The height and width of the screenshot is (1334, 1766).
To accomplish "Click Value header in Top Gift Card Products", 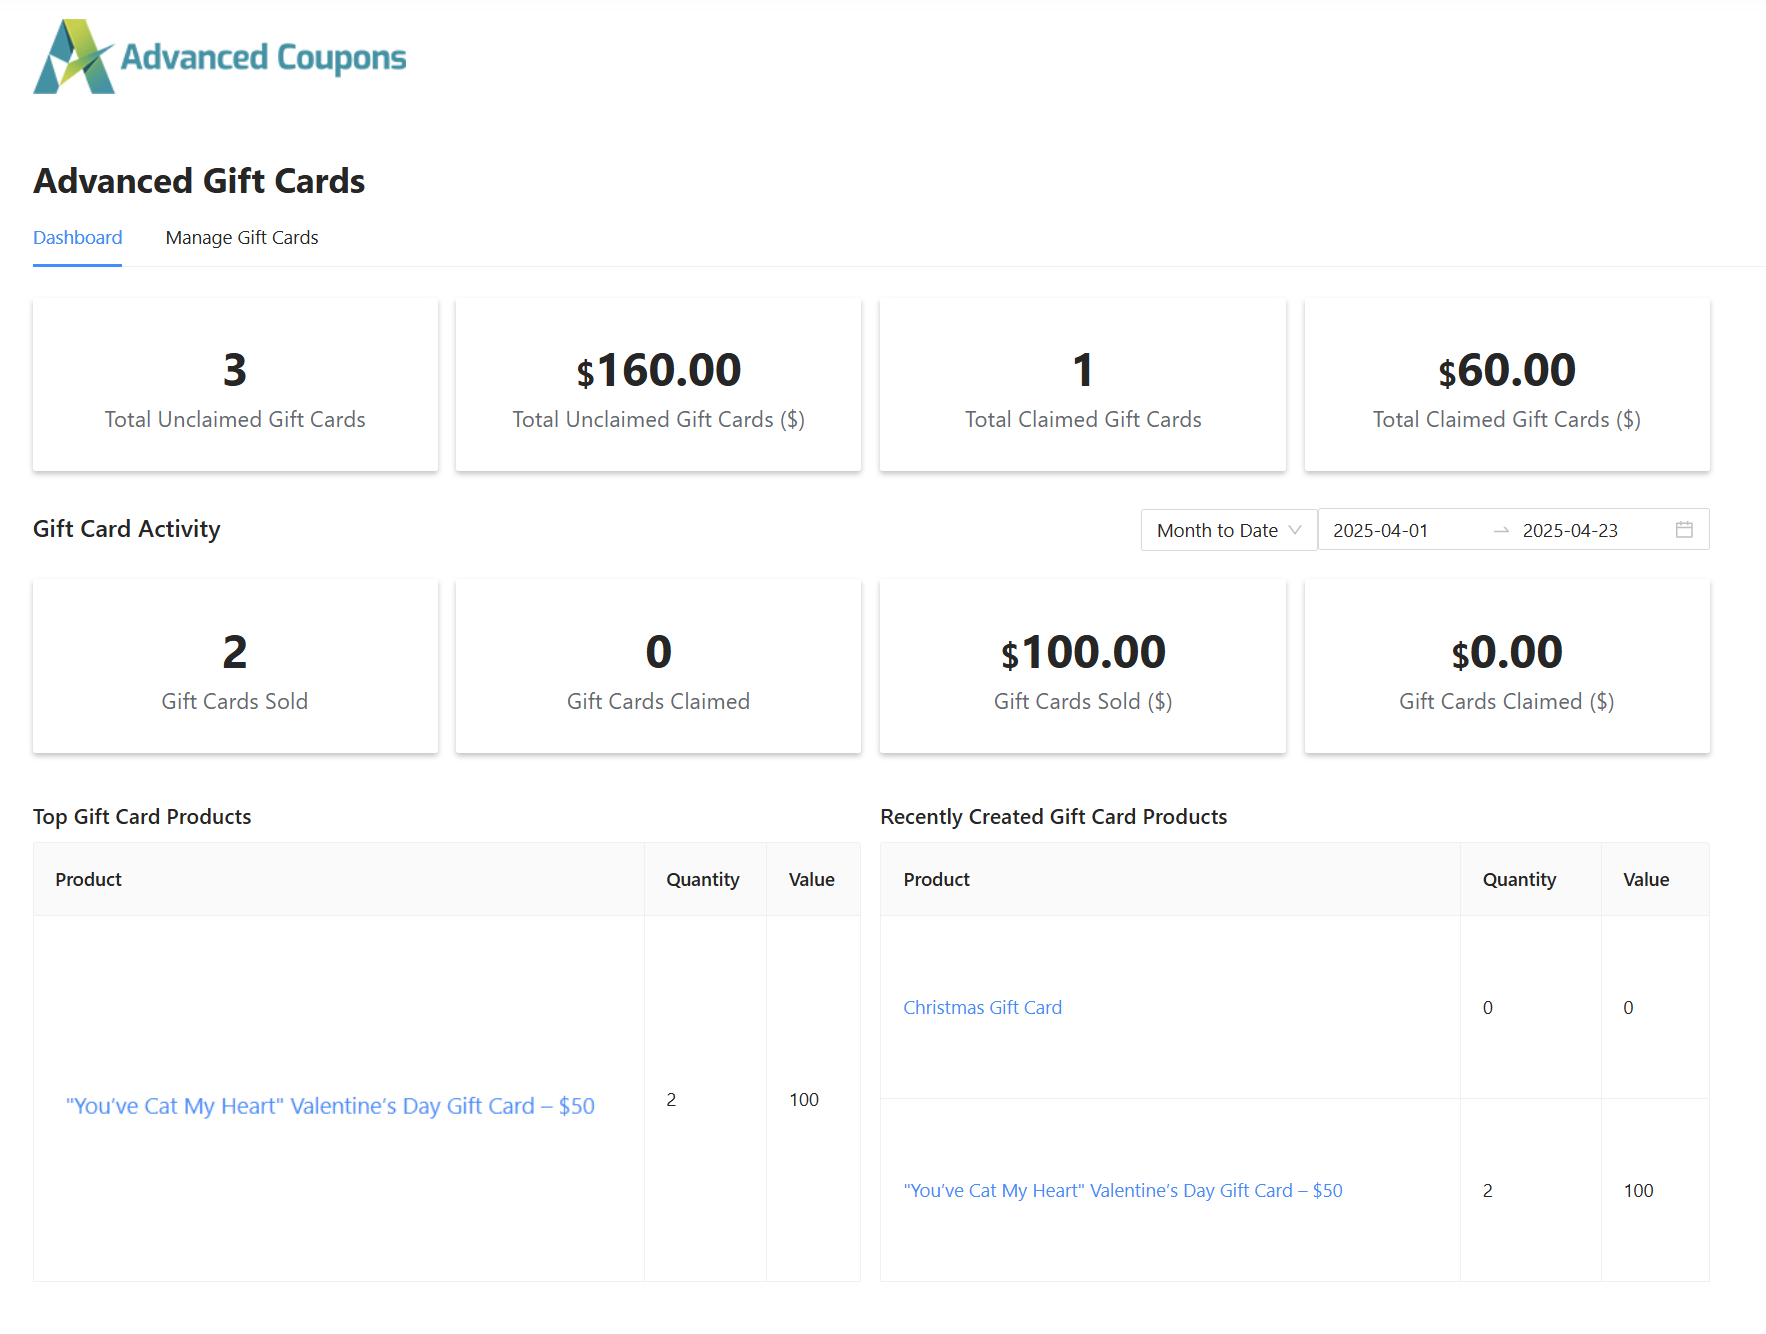I will click(811, 880).
